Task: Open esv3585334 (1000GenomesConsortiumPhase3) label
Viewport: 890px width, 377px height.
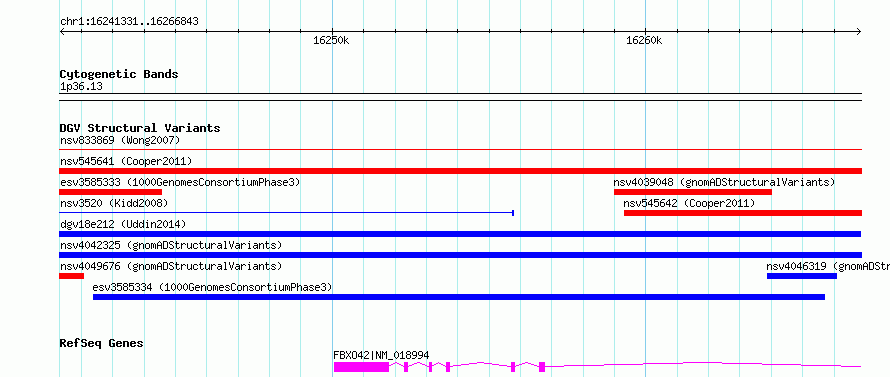Action: [212, 288]
